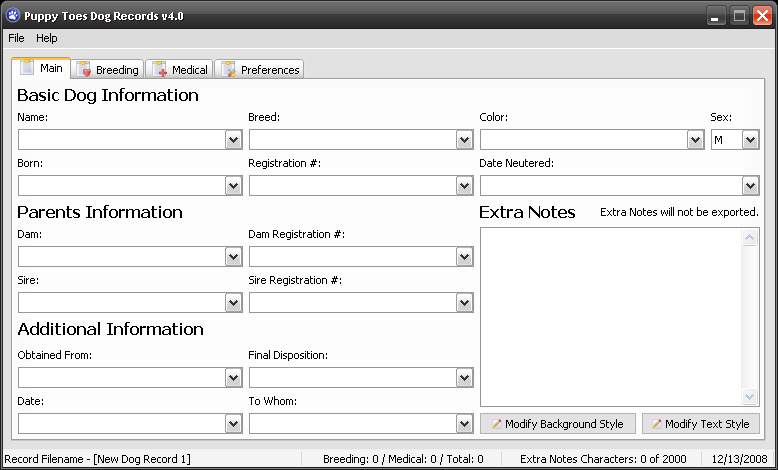Viewport: 778px width, 470px height.
Task: Expand the Color dropdown arrow
Action: click(696, 140)
